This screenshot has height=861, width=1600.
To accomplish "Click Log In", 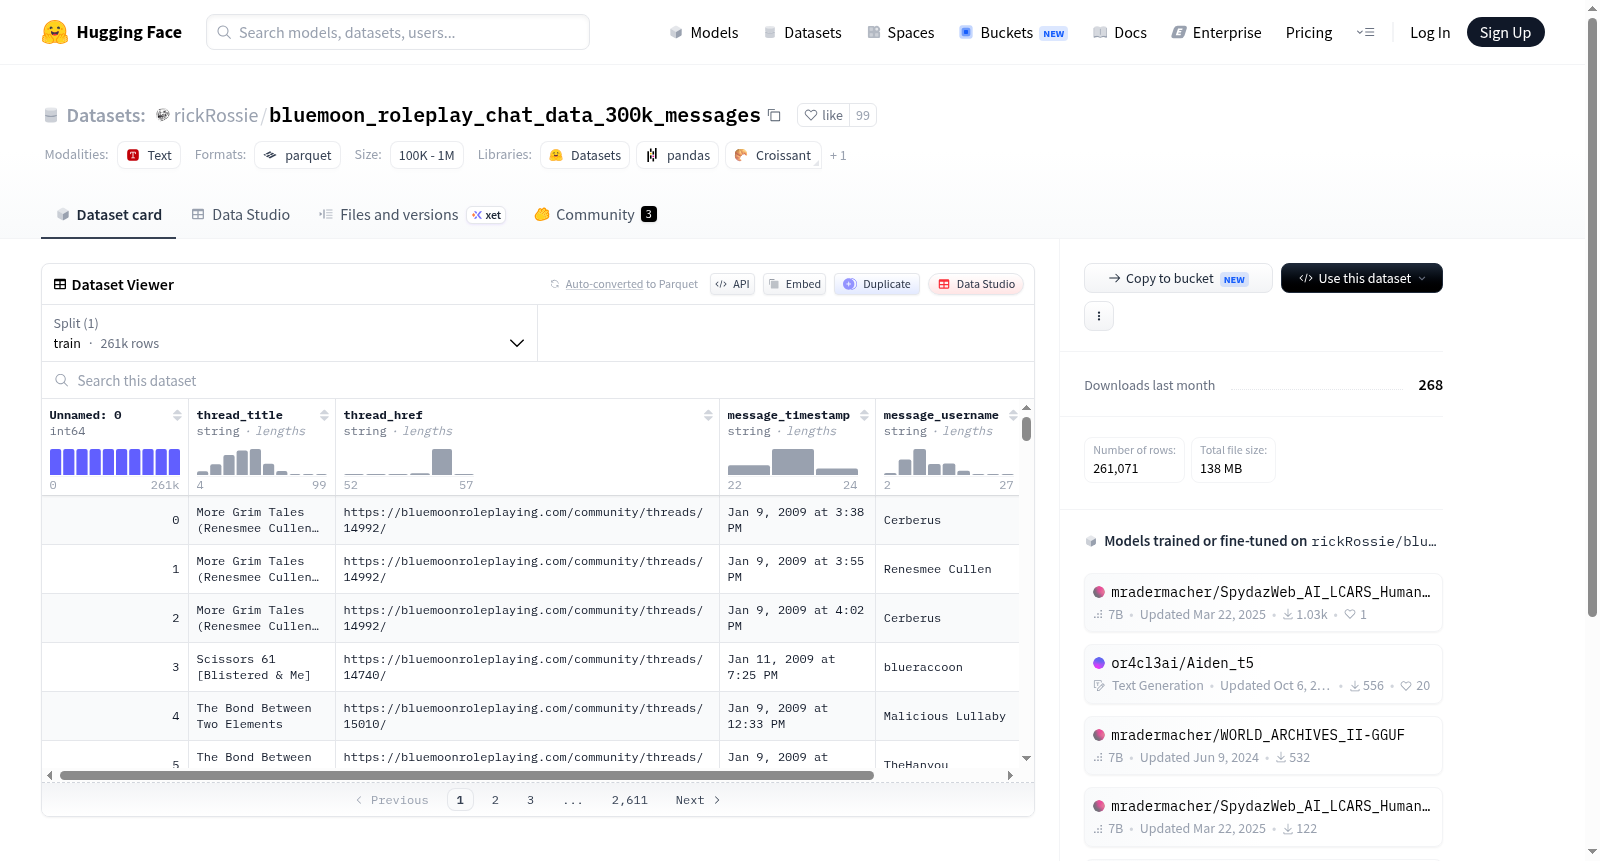I will pyautogui.click(x=1430, y=32).
